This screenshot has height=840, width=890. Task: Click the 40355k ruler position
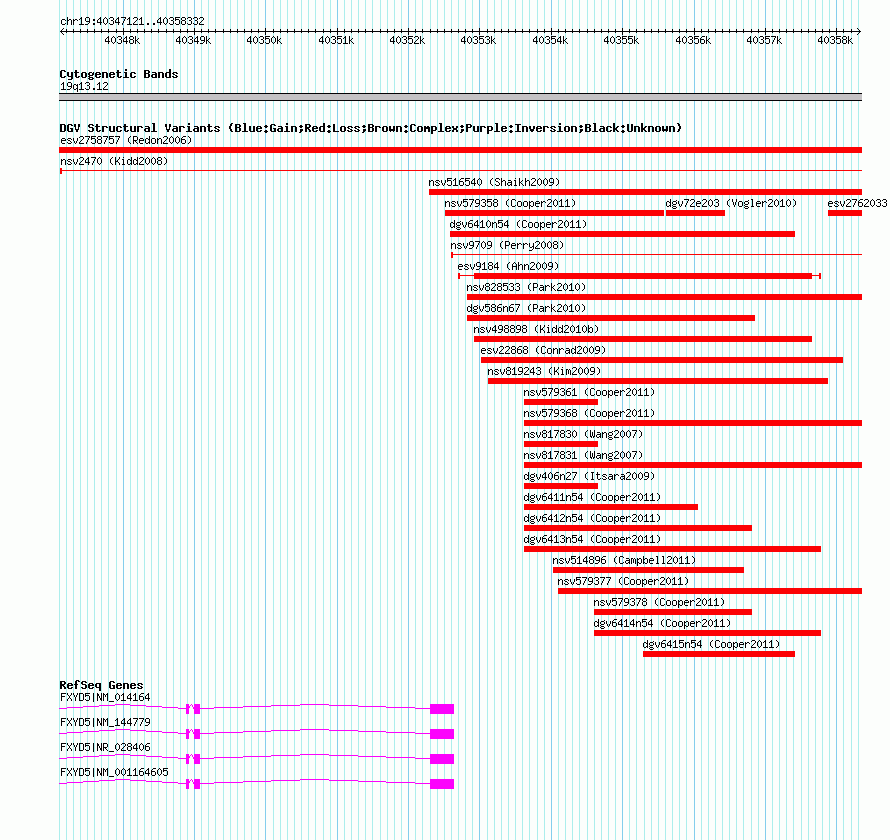tap(621, 40)
